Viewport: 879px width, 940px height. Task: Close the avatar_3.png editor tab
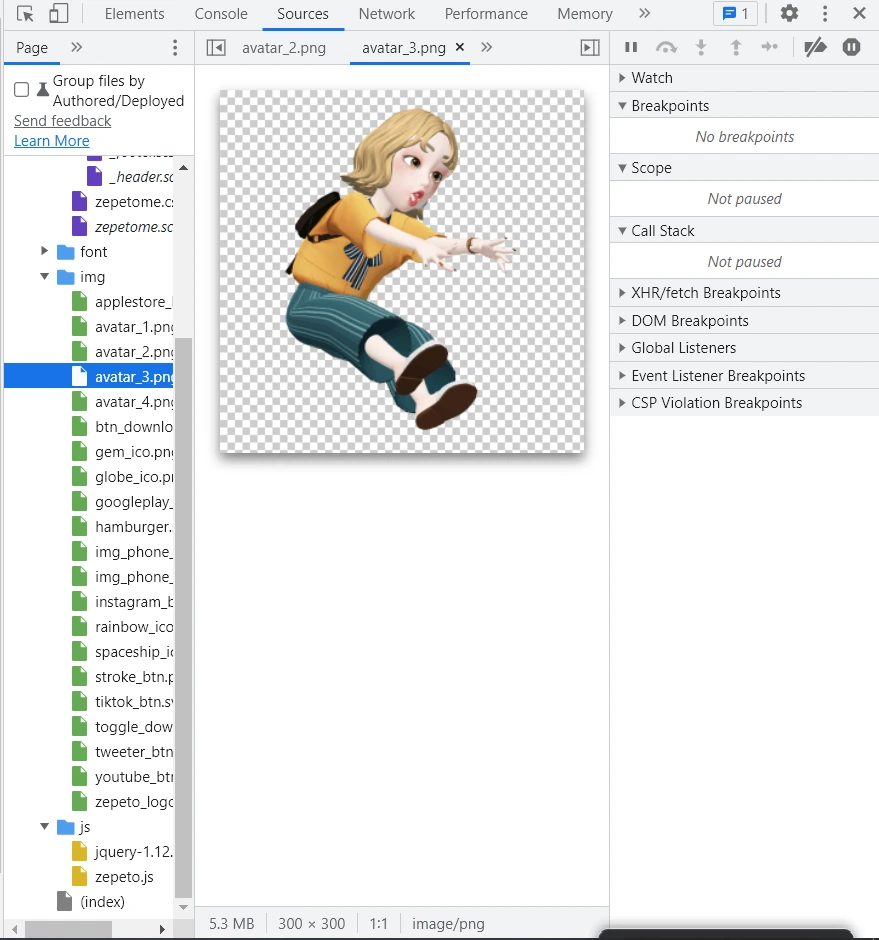coord(460,47)
